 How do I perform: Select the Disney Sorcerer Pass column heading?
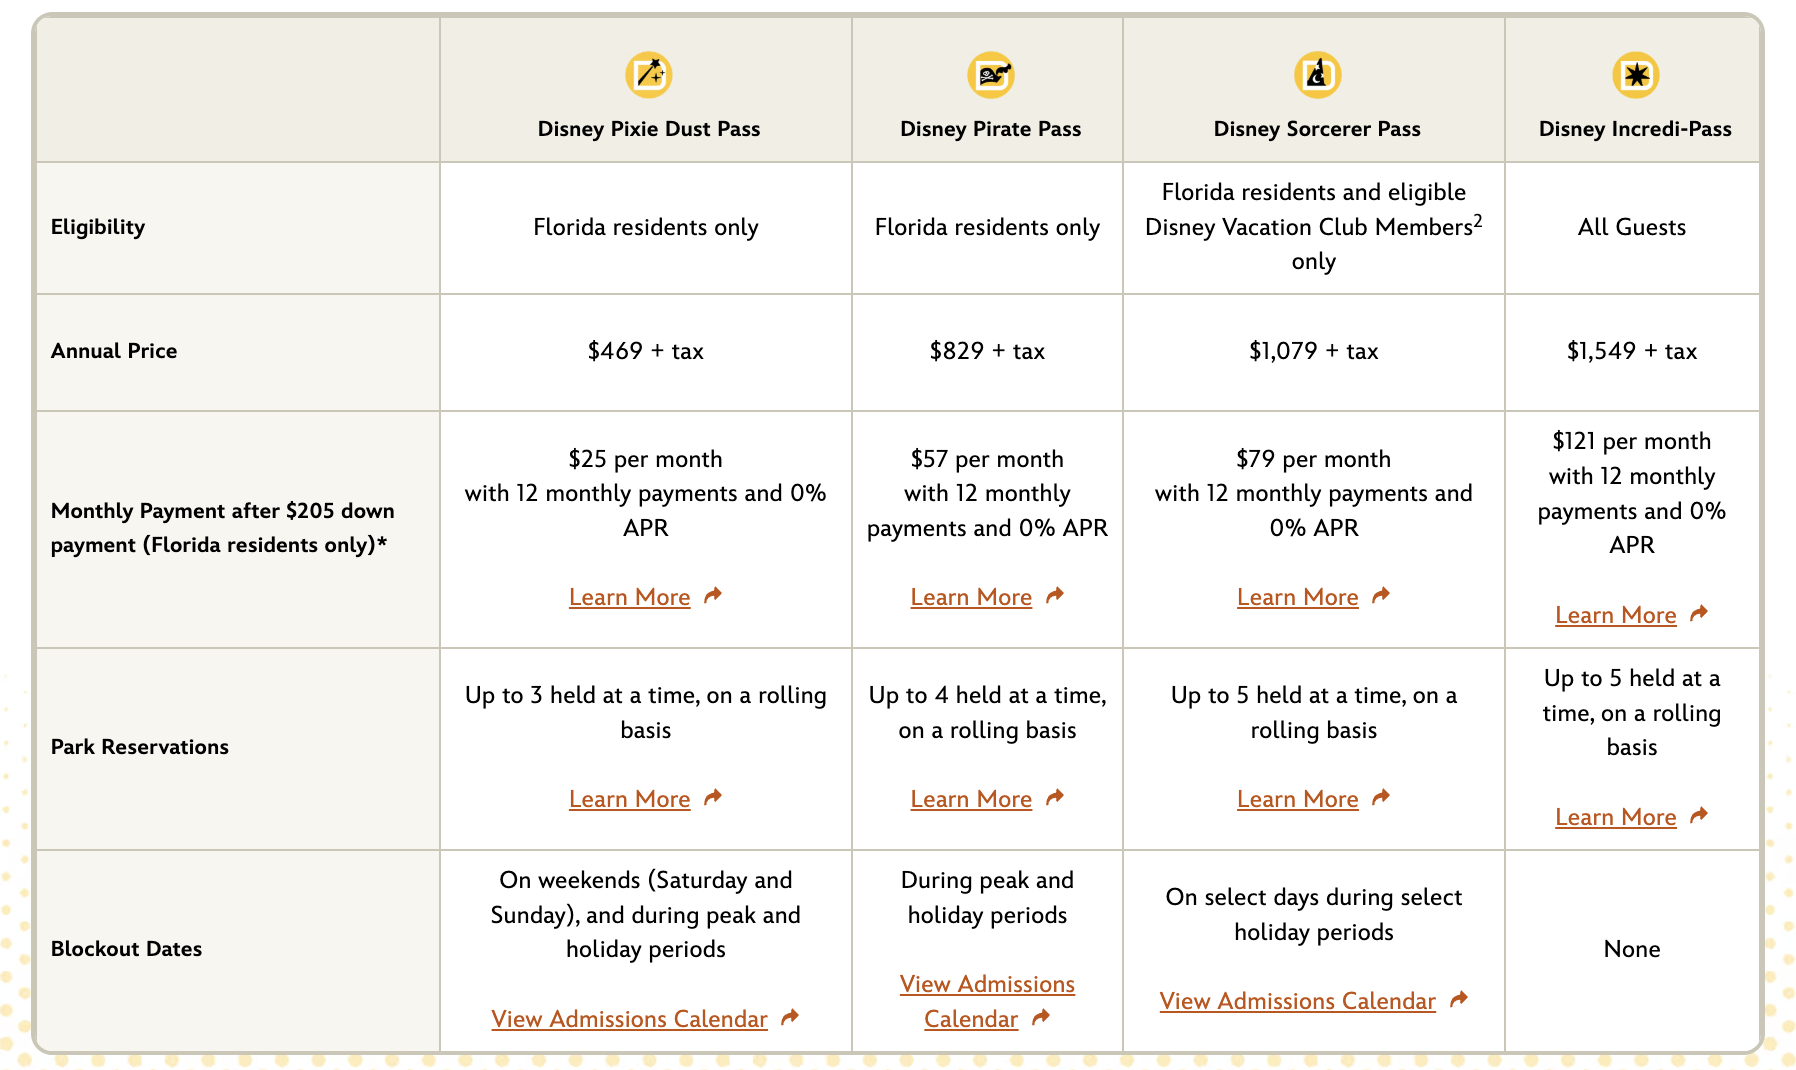coord(1317,129)
